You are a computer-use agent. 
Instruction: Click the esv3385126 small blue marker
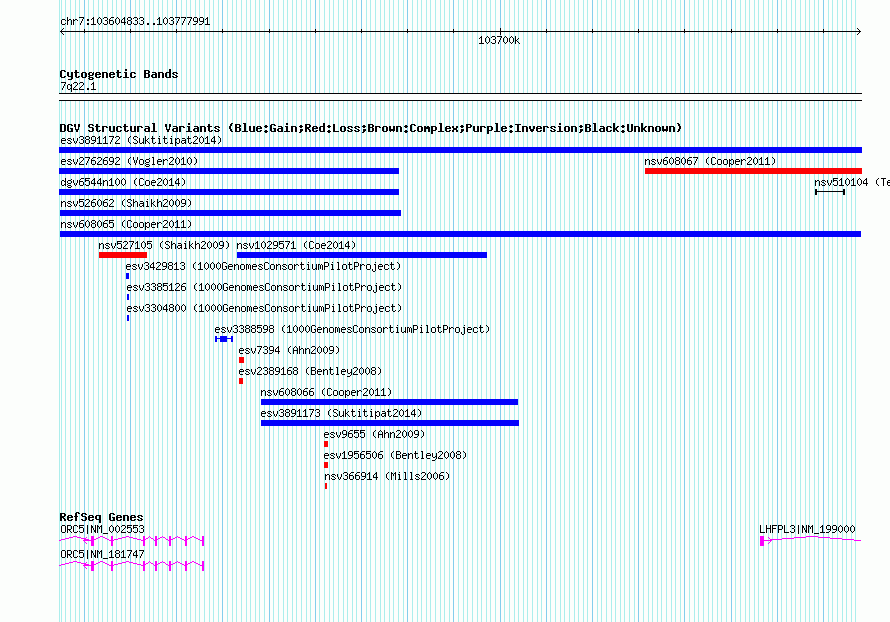(128, 297)
